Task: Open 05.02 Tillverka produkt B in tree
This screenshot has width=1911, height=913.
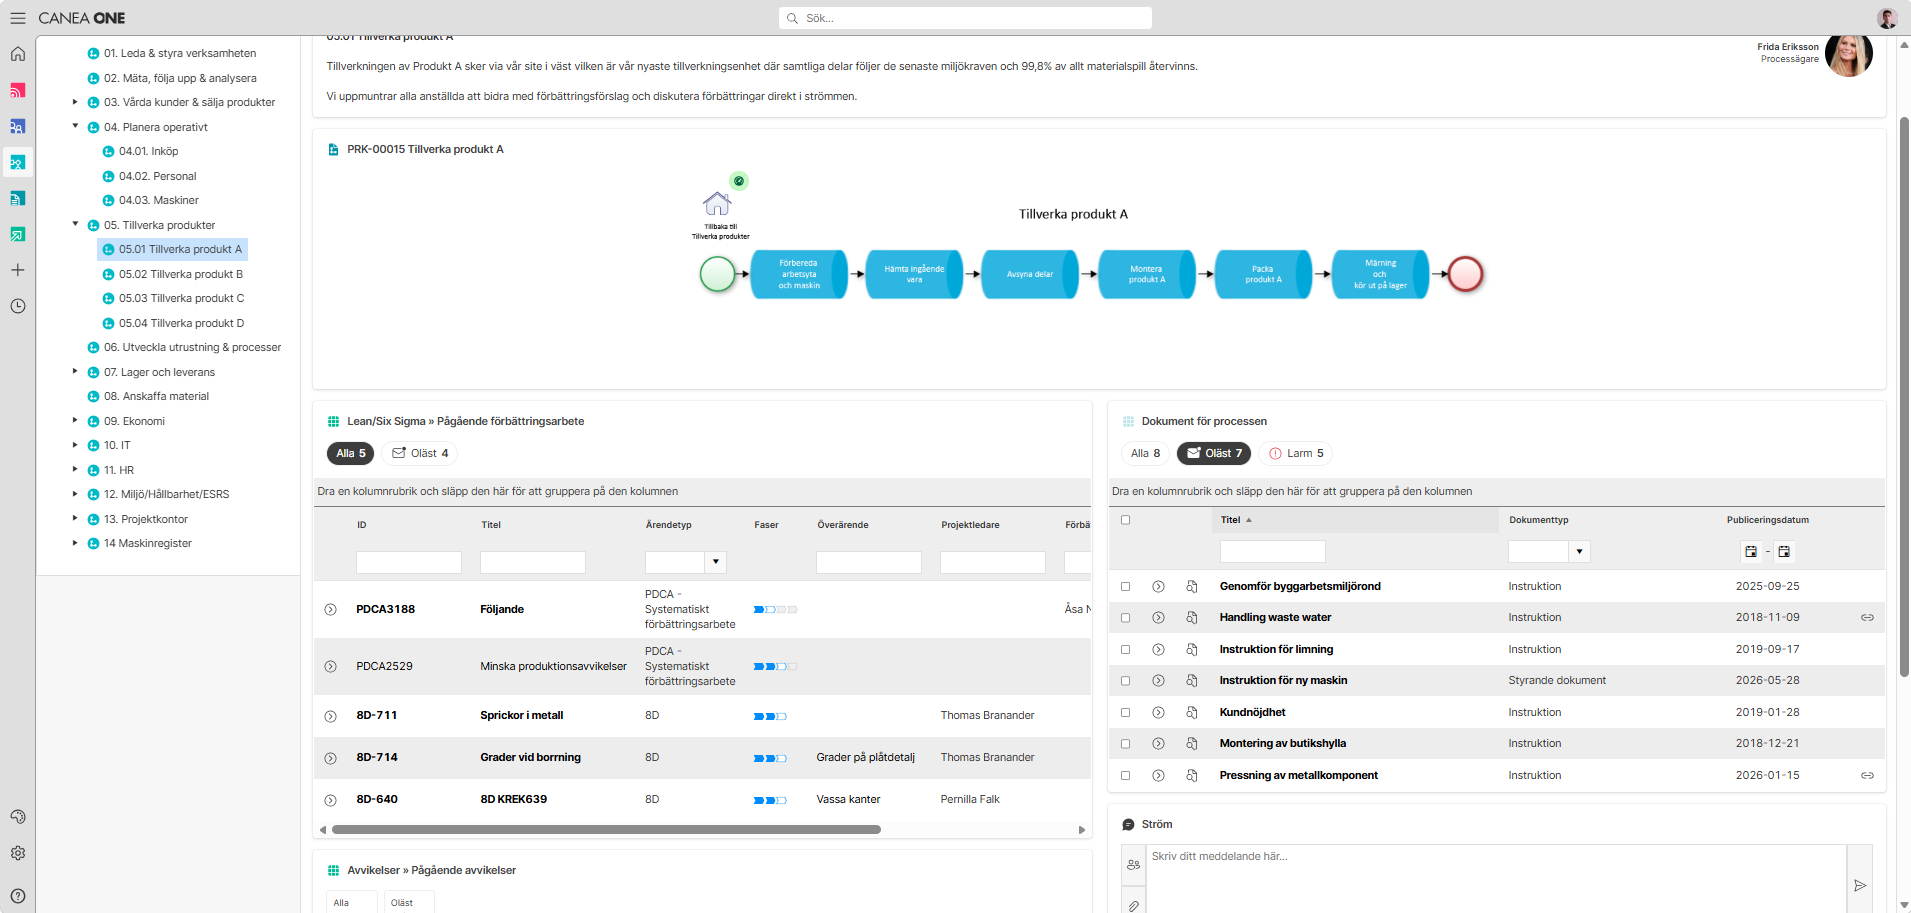Action: tap(181, 274)
